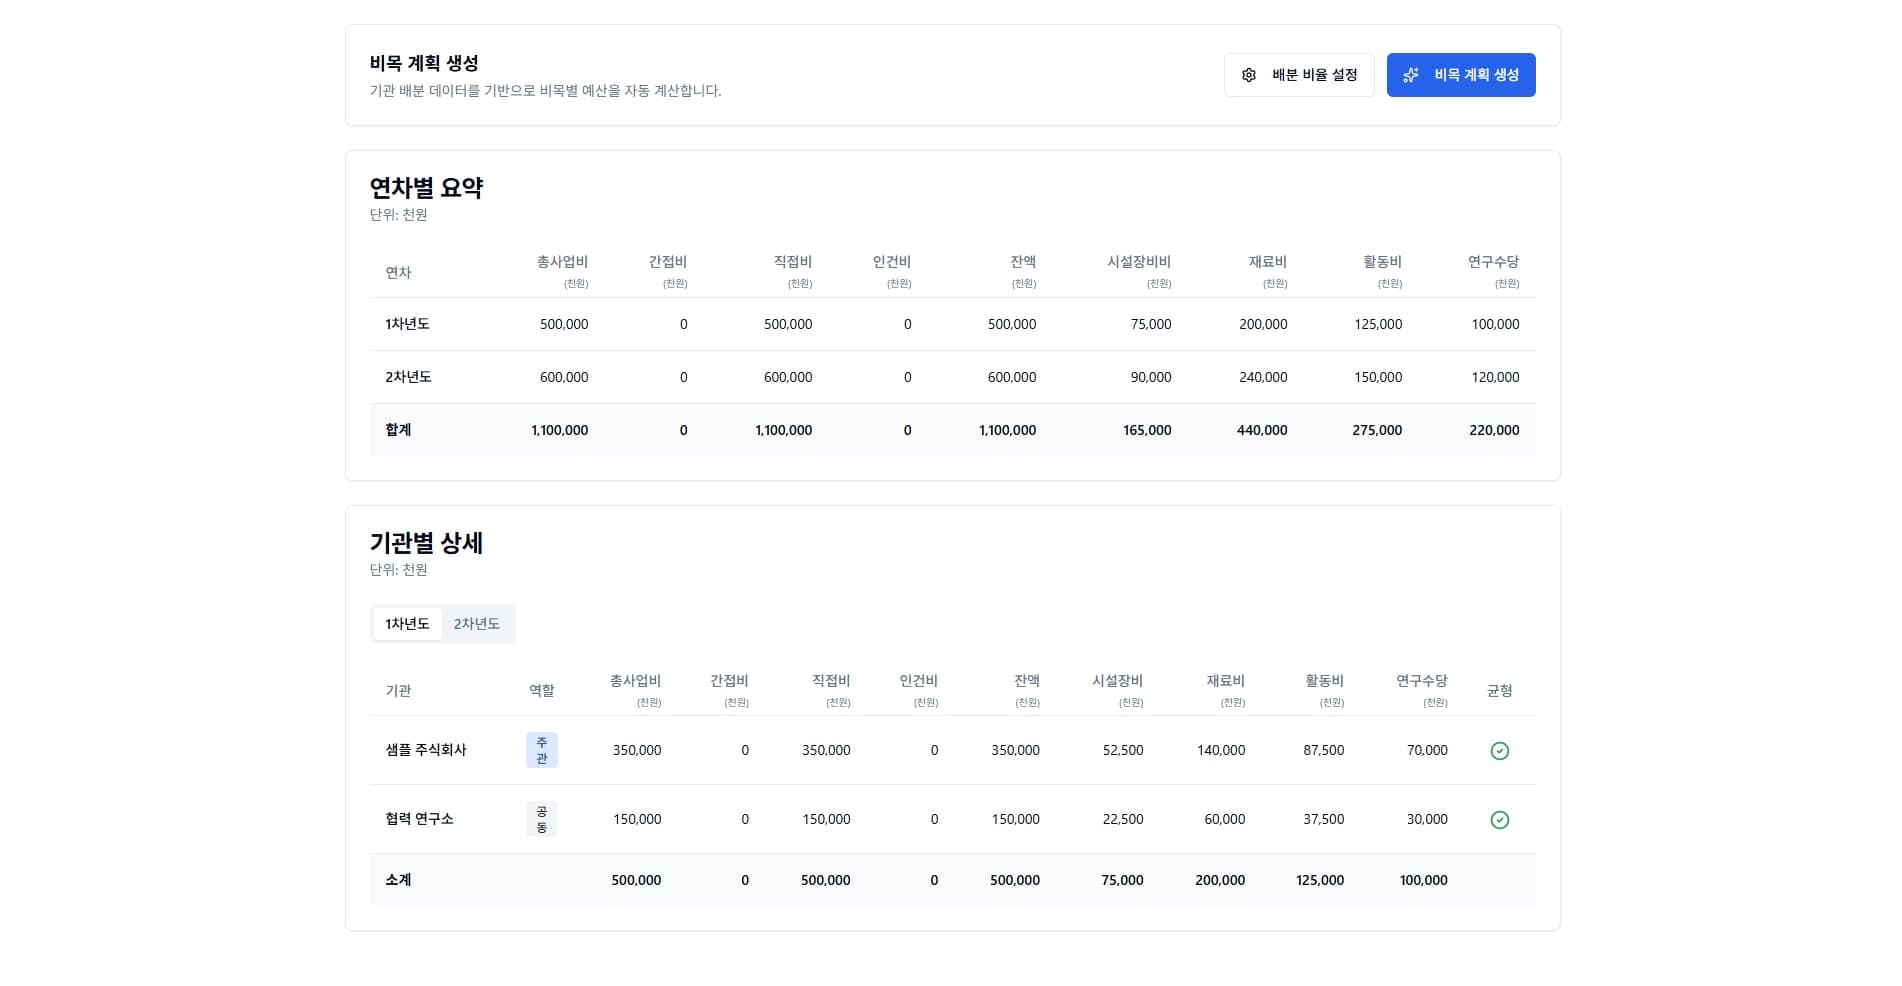Click the green balance check icon for 샘플 주식회사
The image size is (1902, 986).
coord(1499,751)
